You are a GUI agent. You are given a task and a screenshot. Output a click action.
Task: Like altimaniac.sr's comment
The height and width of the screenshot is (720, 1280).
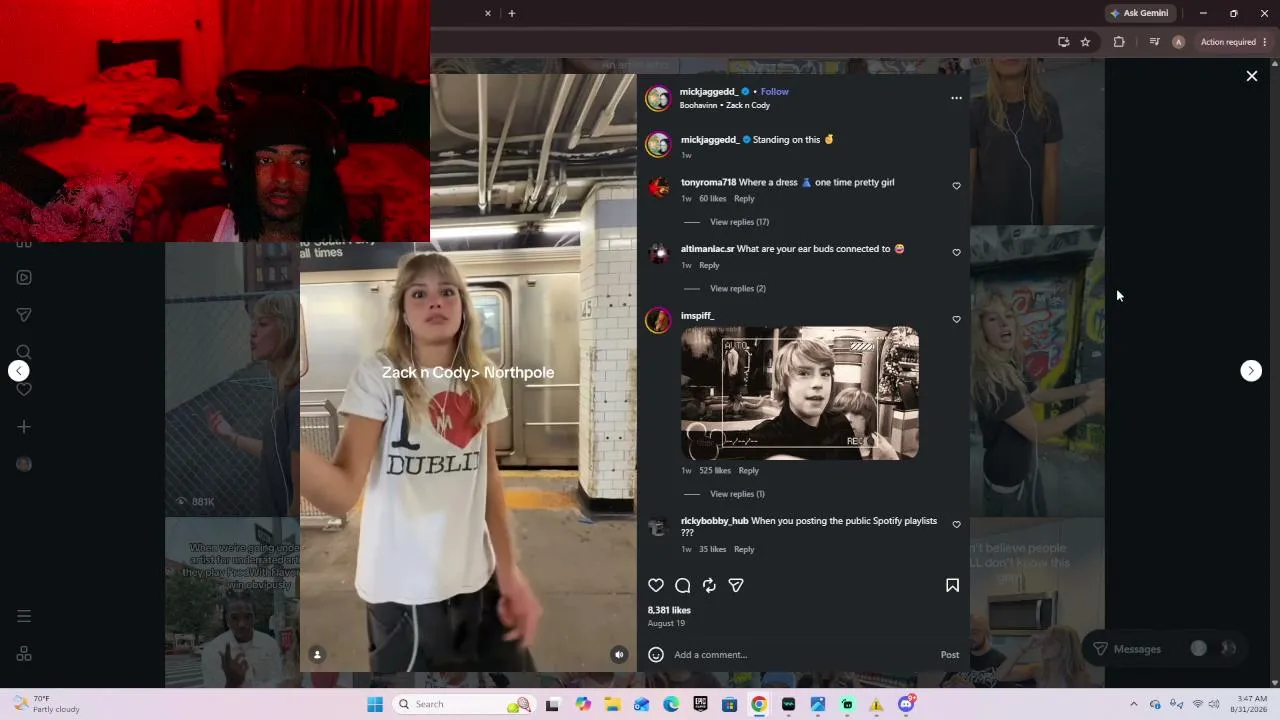(956, 253)
